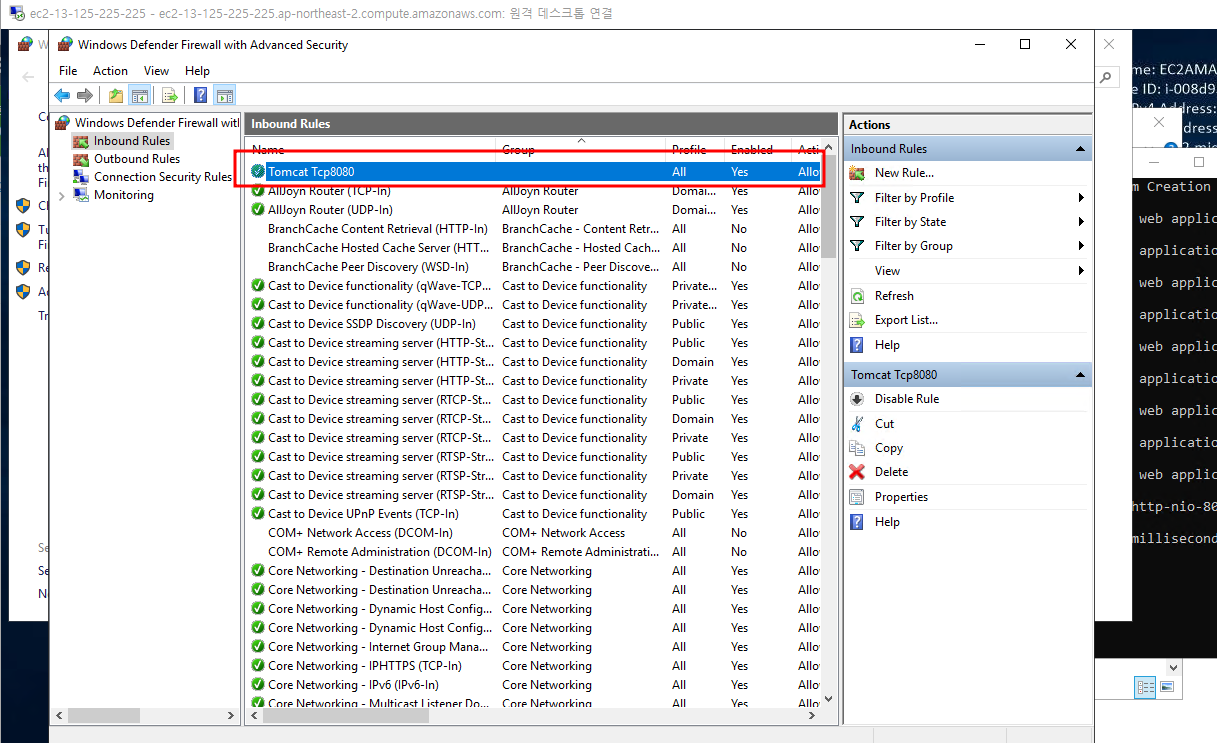Viewport: 1217px width, 743px height.
Task: Click the Disable Rule action
Action: 907,399
